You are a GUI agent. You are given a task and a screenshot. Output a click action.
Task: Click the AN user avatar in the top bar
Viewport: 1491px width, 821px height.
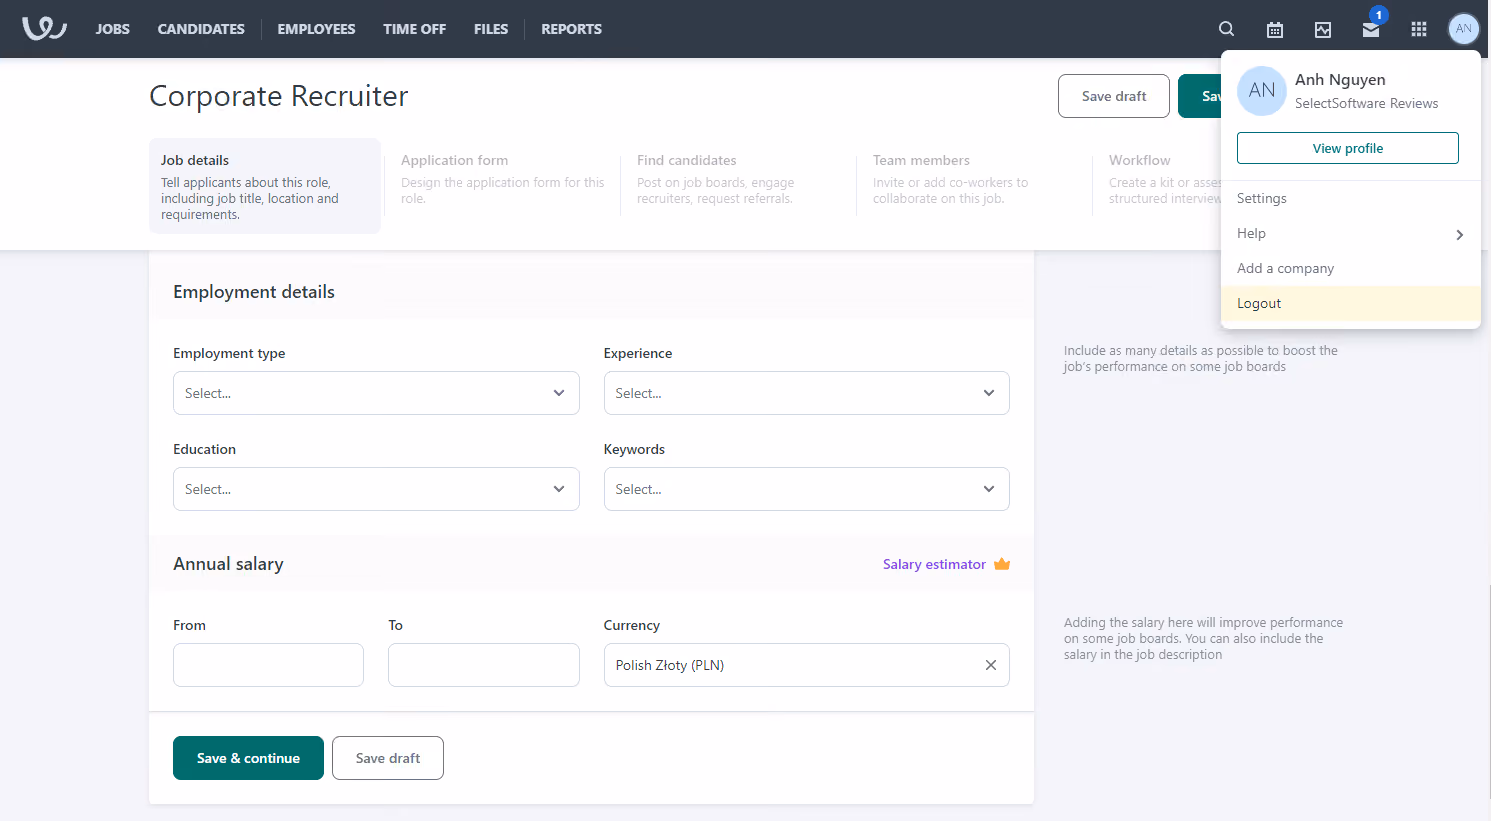click(1464, 29)
